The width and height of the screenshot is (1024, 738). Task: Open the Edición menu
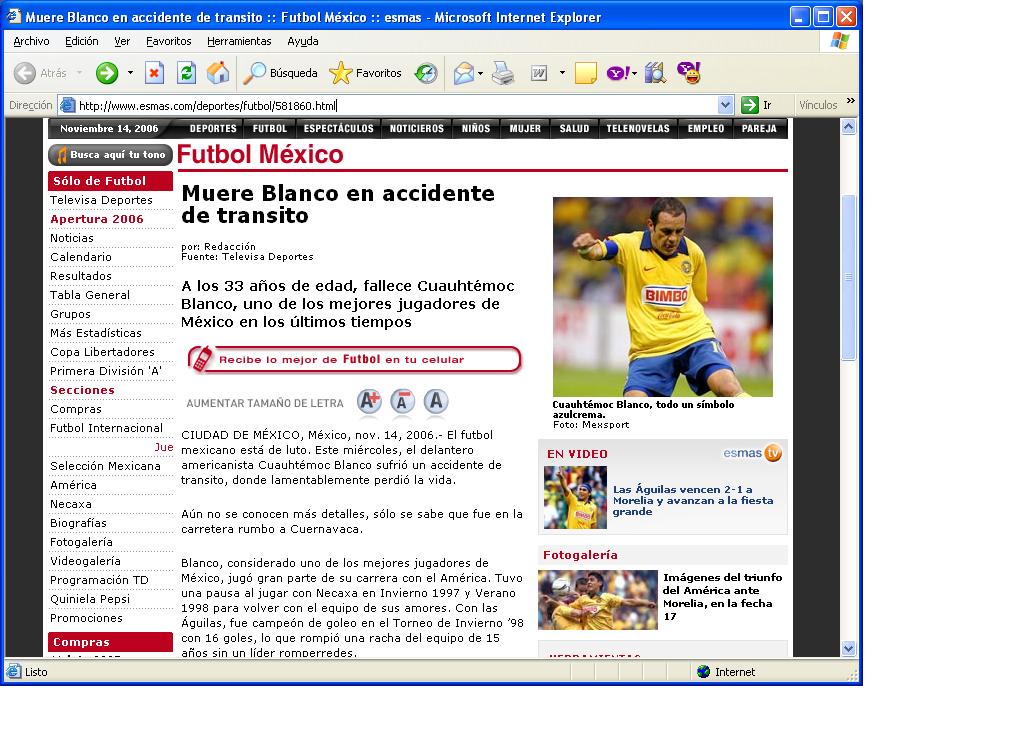(82, 41)
